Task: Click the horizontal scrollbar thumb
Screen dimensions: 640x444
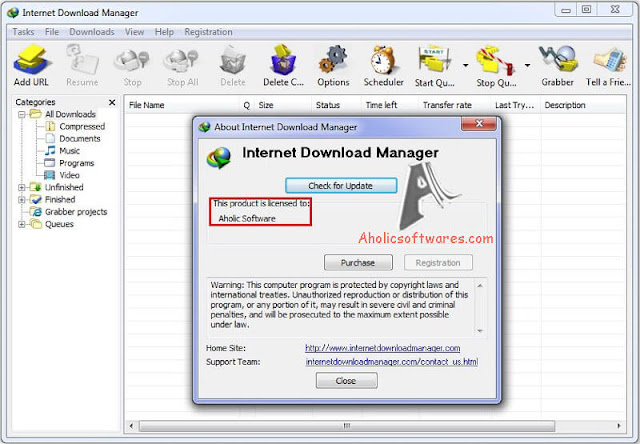Action: click(347, 426)
